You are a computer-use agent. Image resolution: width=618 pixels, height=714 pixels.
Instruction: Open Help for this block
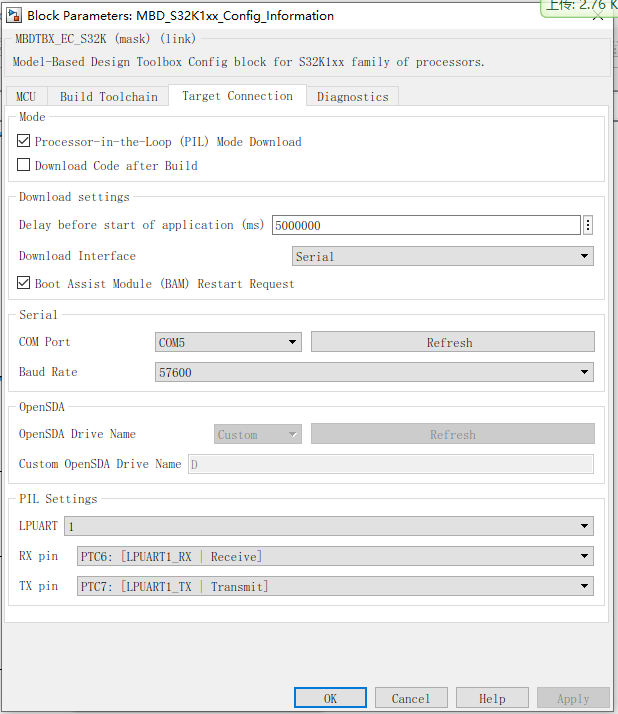coord(492,698)
